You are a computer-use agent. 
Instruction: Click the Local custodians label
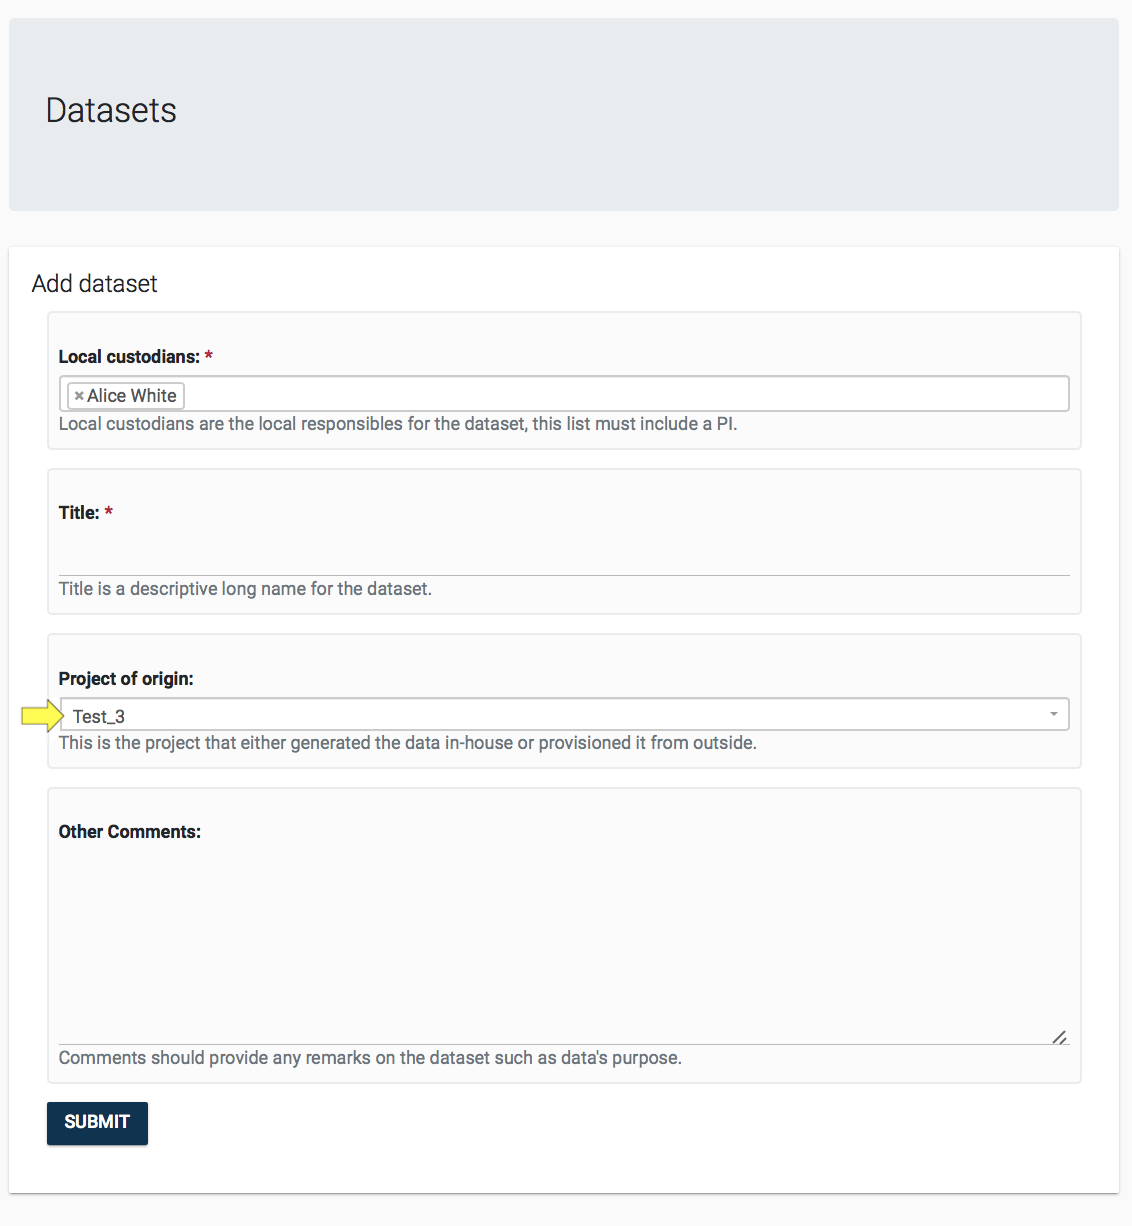pyautogui.click(x=129, y=357)
